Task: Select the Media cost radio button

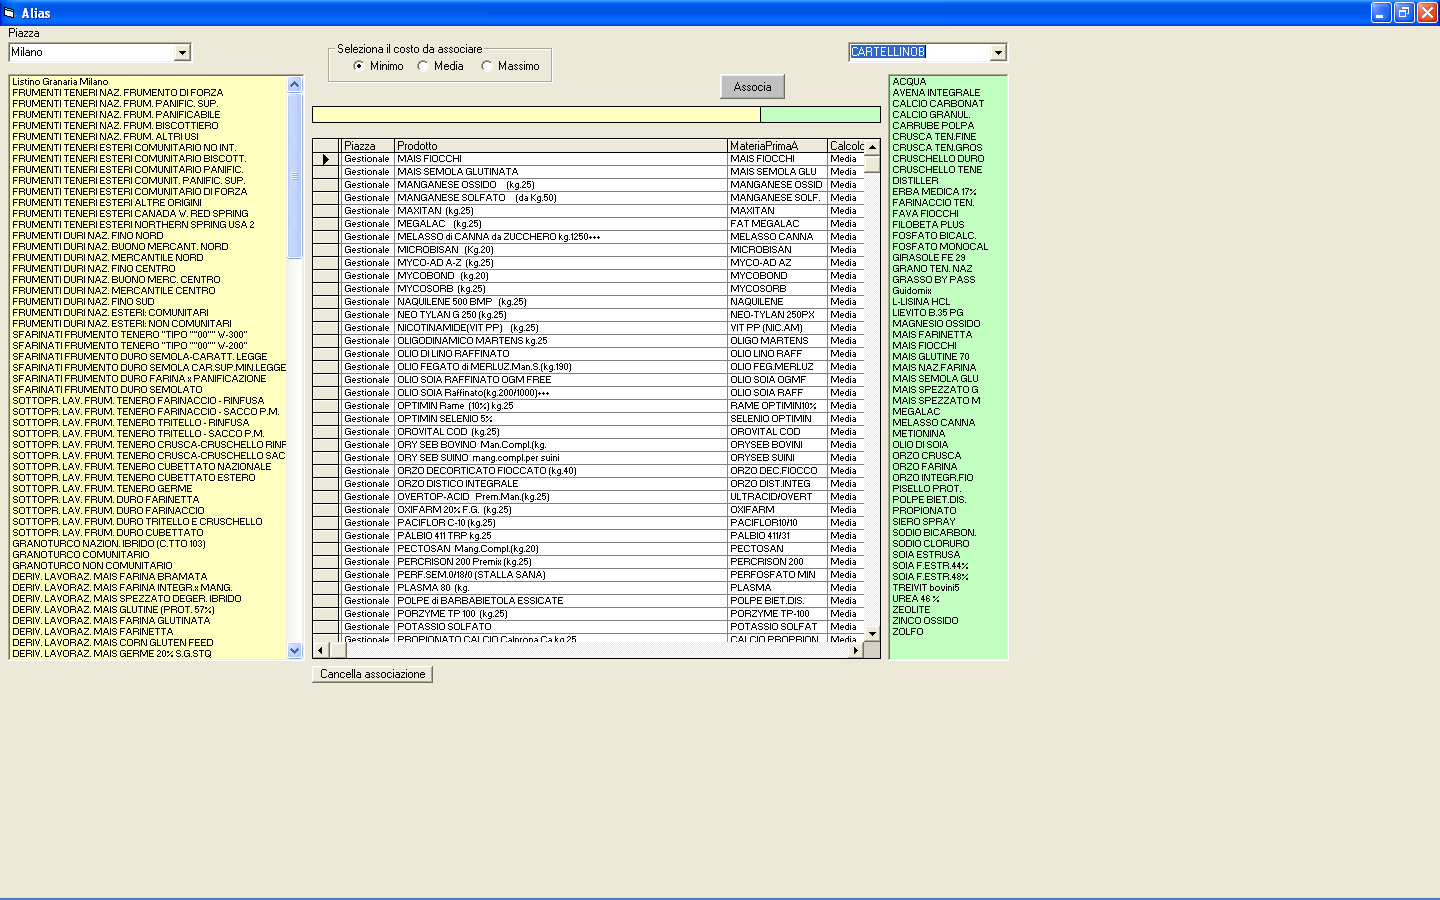Action: (x=423, y=66)
